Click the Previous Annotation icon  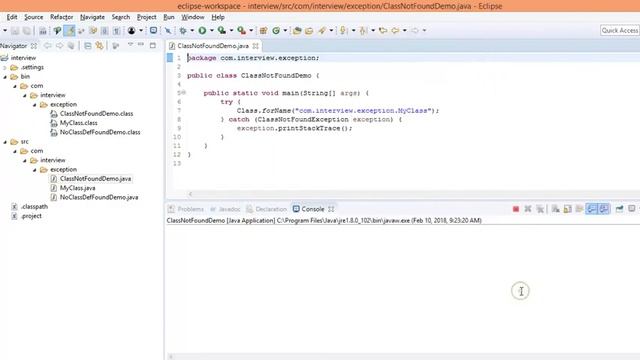[x=363, y=31]
